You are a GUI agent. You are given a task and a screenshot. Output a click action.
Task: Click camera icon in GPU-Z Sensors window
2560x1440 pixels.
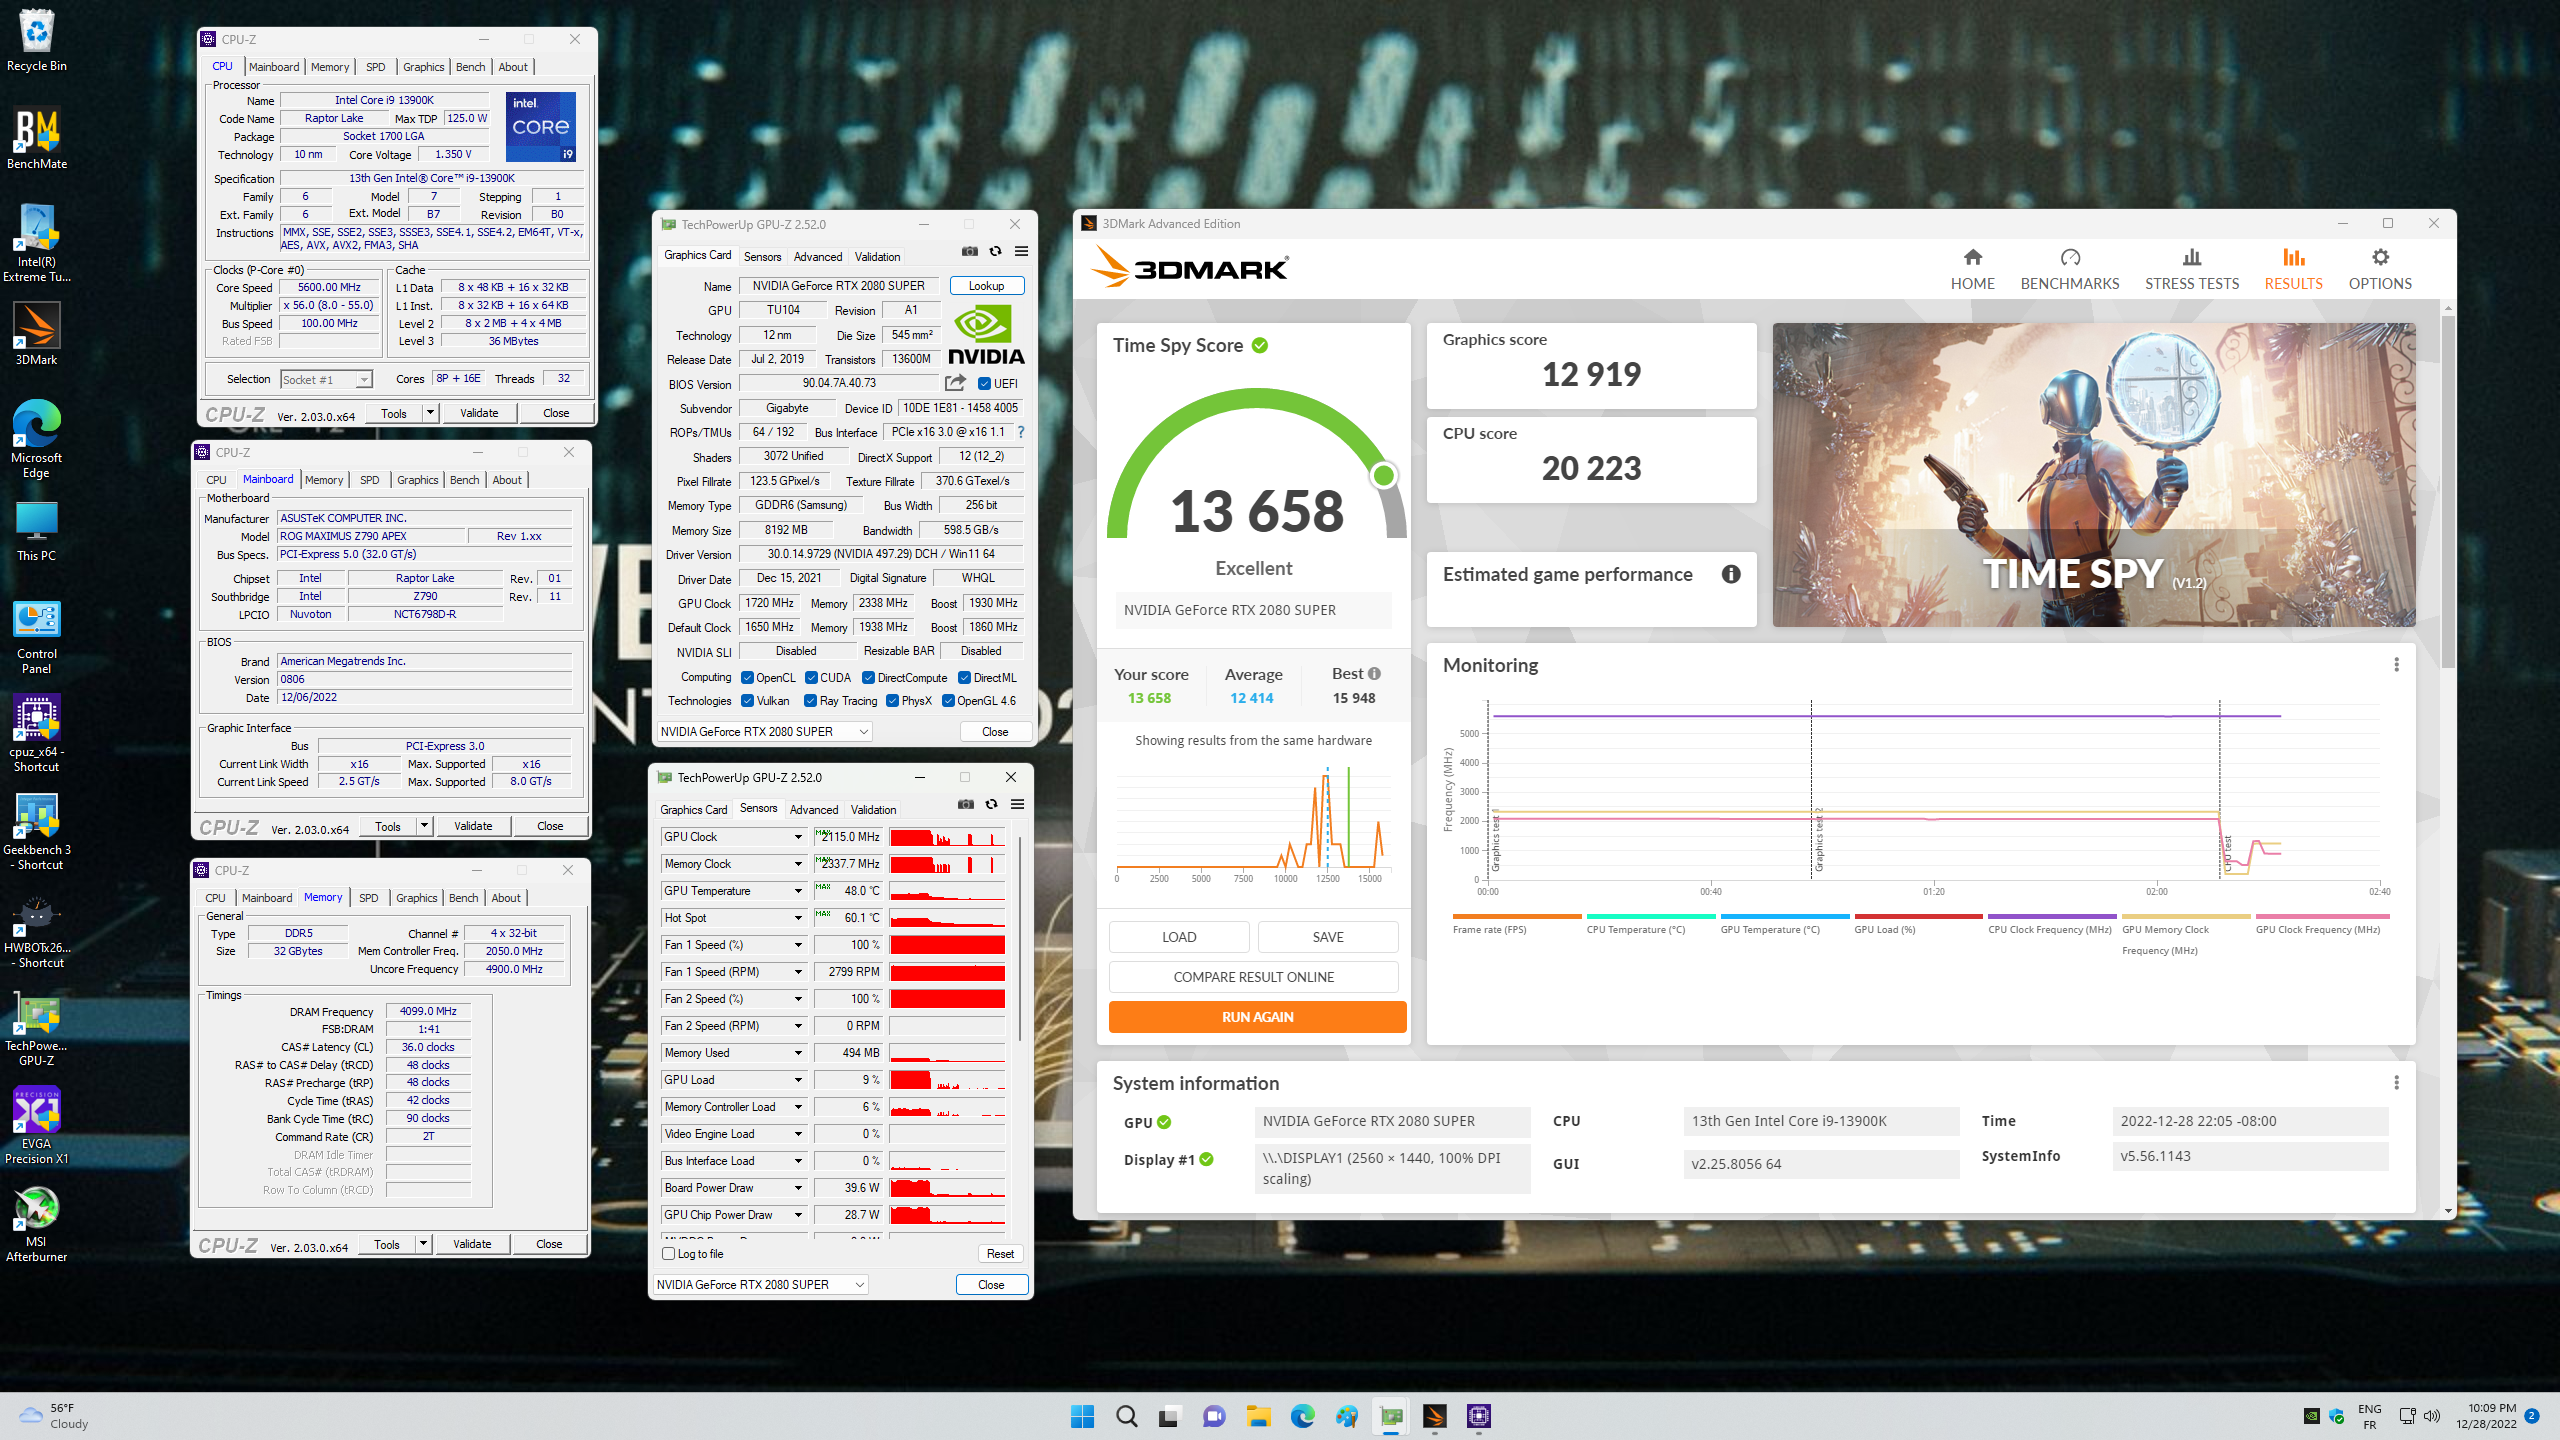pos(965,805)
